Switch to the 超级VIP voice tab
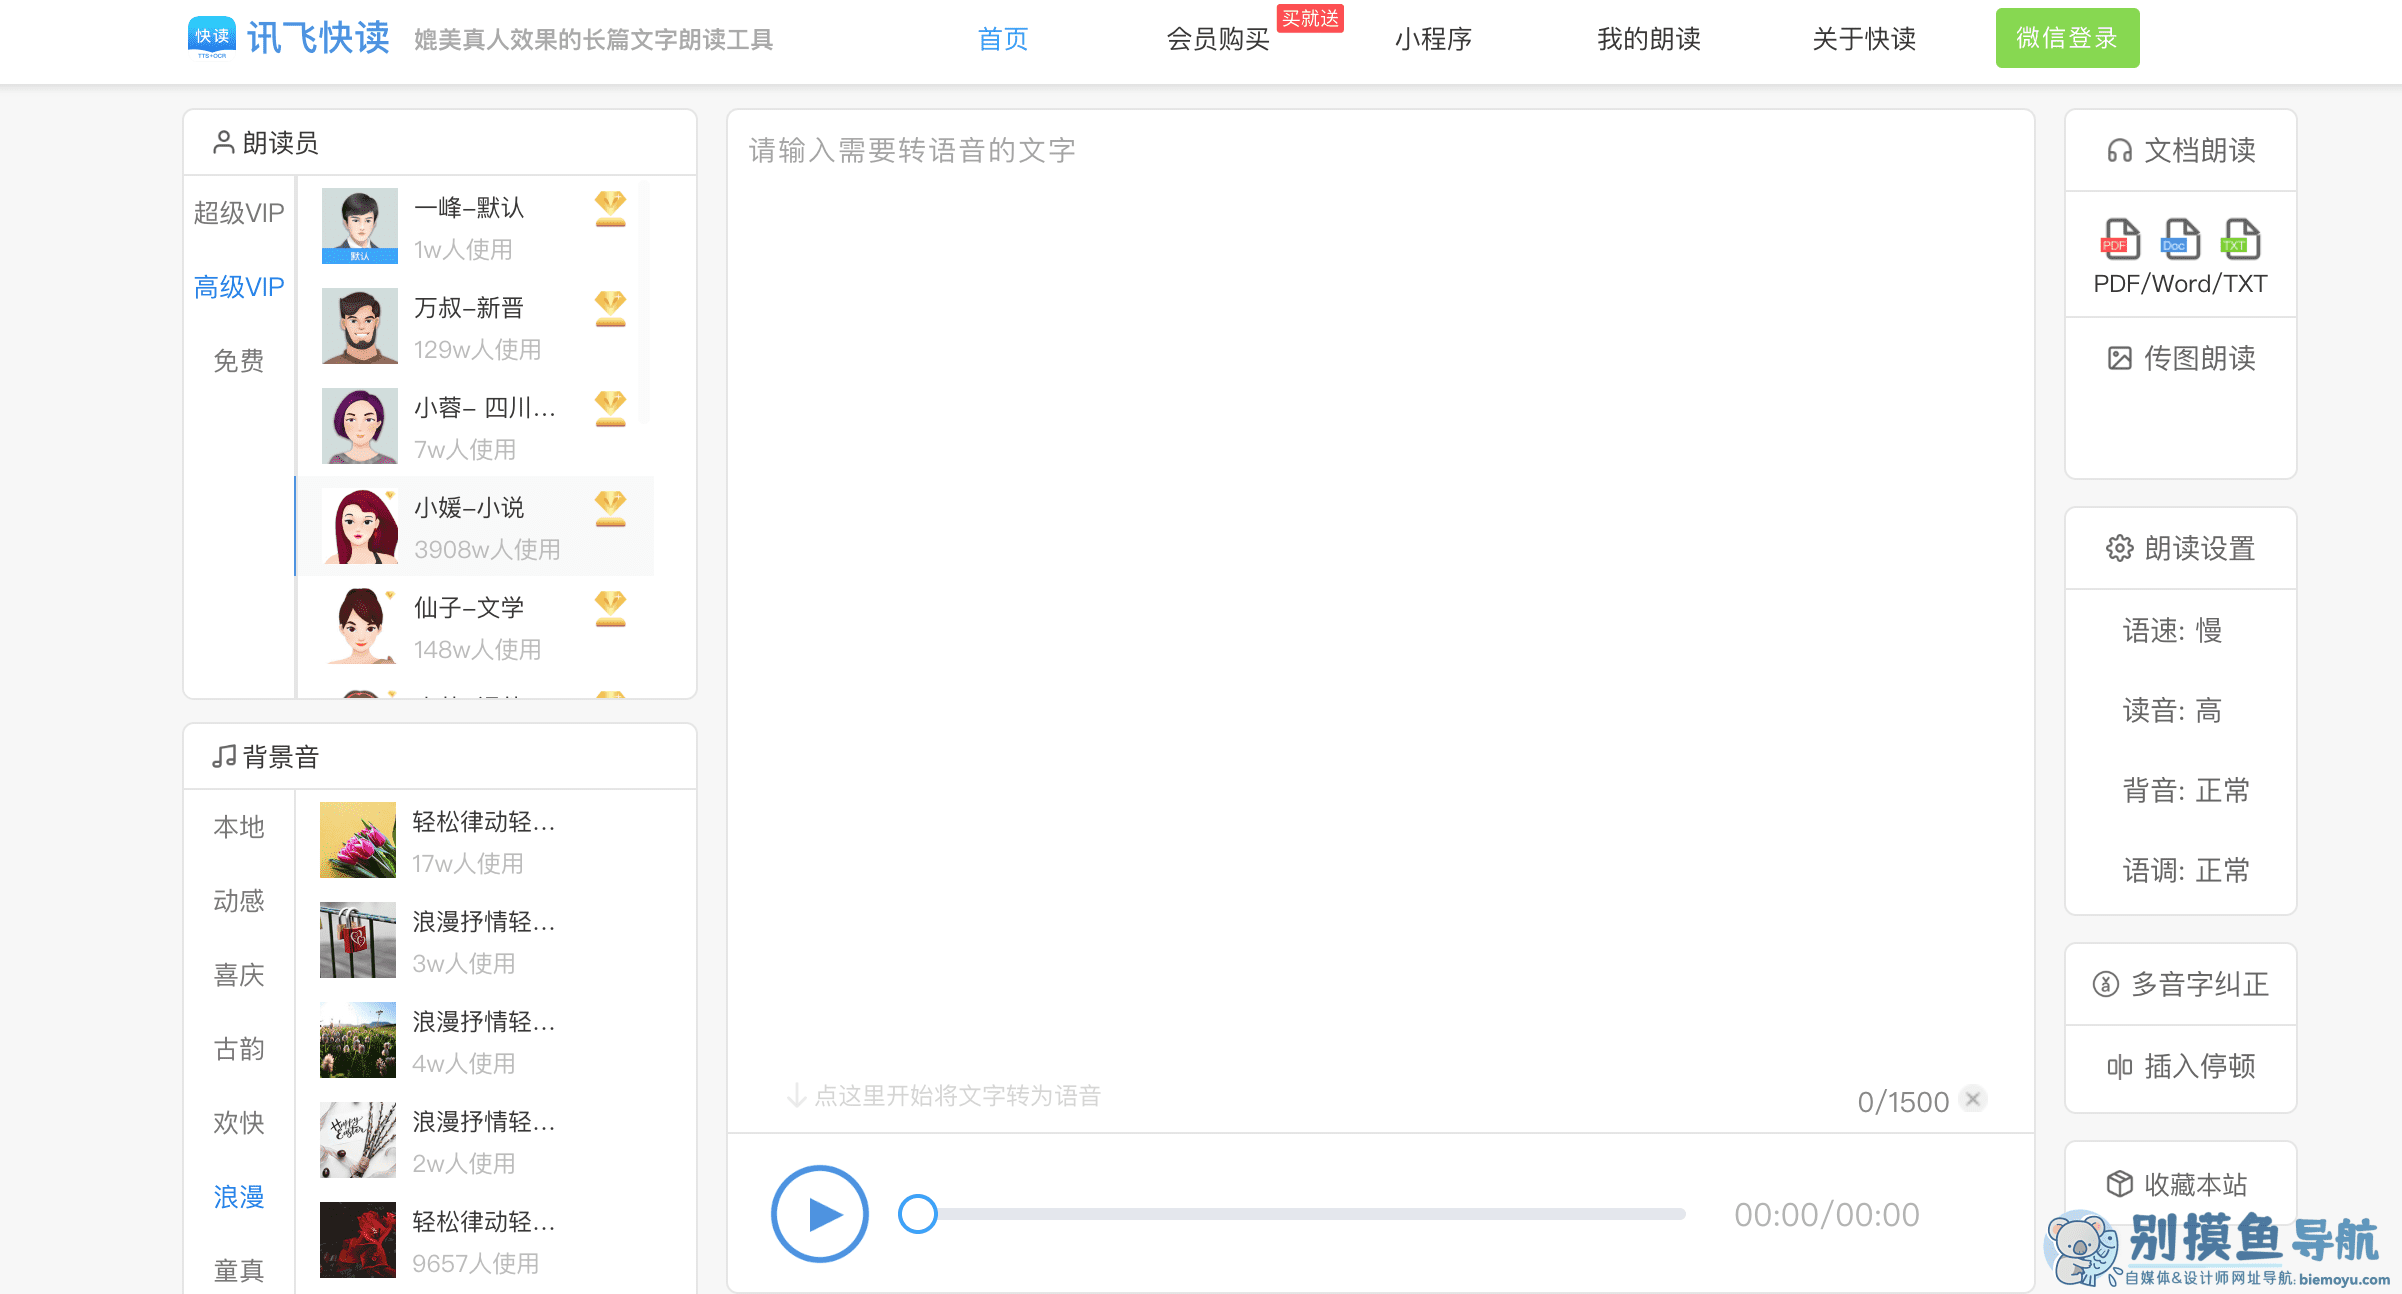 click(239, 211)
